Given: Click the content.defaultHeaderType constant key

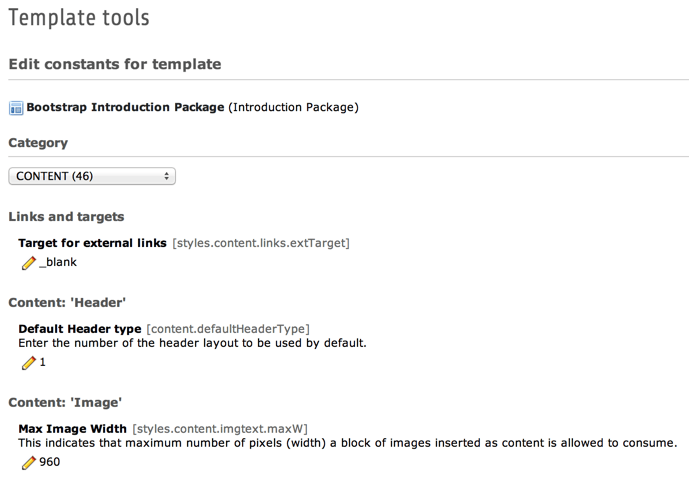Looking at the screenshot, I should tap(228, 328).
